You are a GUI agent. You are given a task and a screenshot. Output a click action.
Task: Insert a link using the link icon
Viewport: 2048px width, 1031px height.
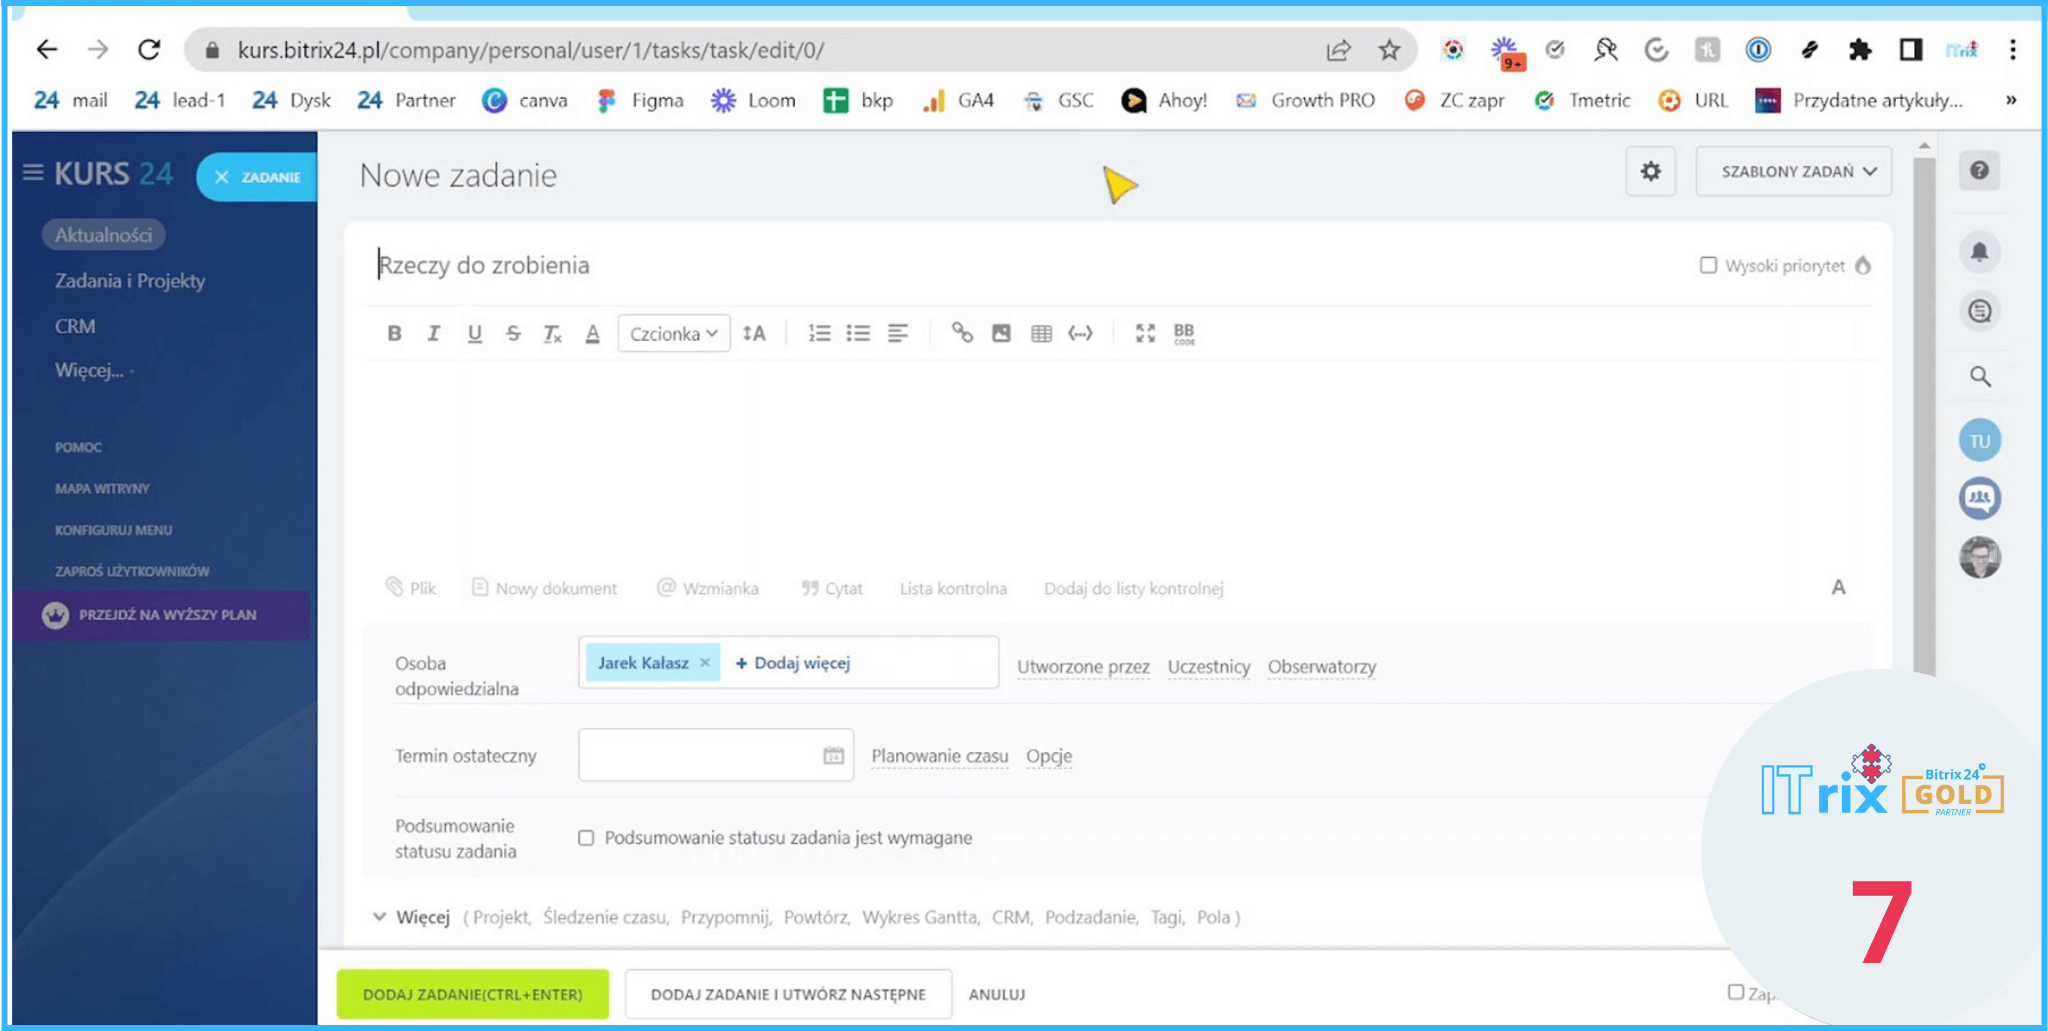click(x=962, y=333)
